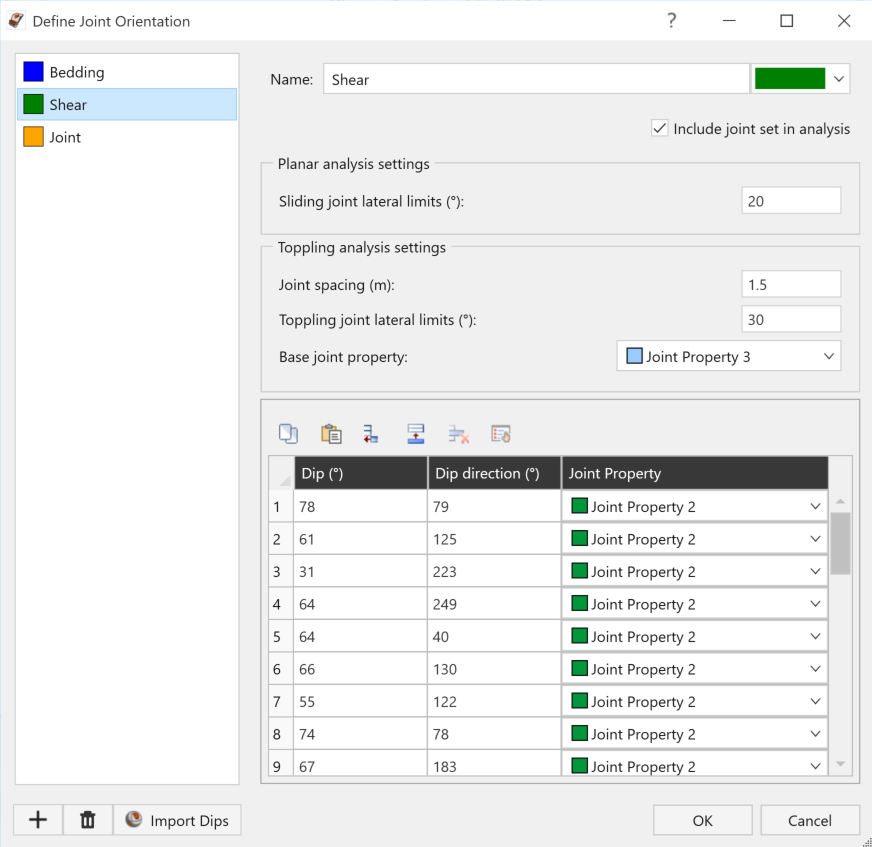Click the green color swatch beside Name

point(790,79)
